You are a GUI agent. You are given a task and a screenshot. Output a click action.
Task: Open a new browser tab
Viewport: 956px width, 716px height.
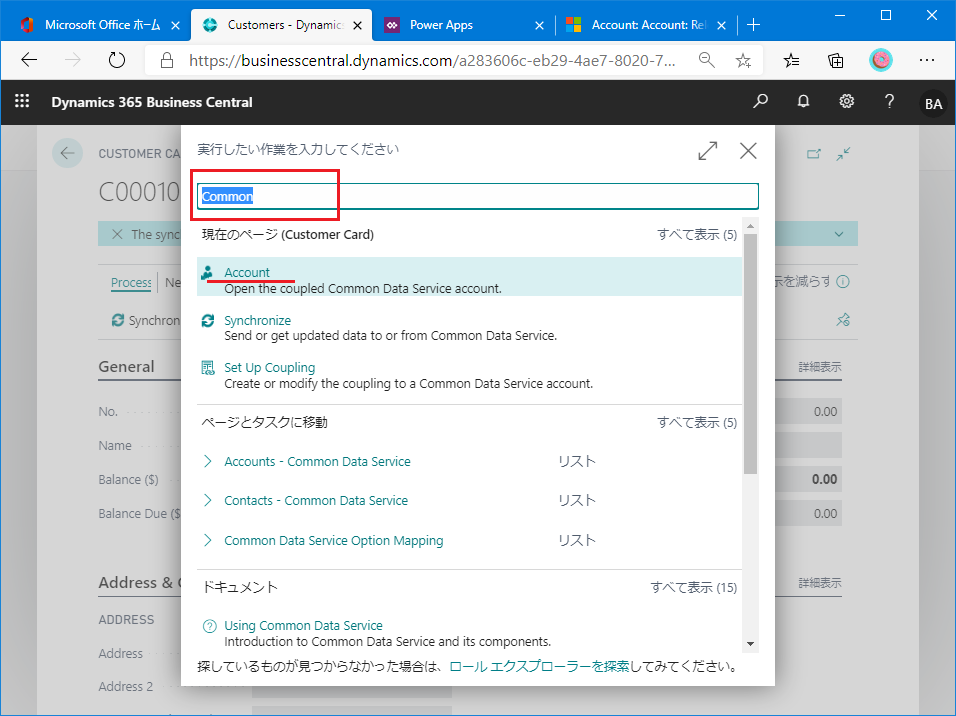[x=754, y=25]
